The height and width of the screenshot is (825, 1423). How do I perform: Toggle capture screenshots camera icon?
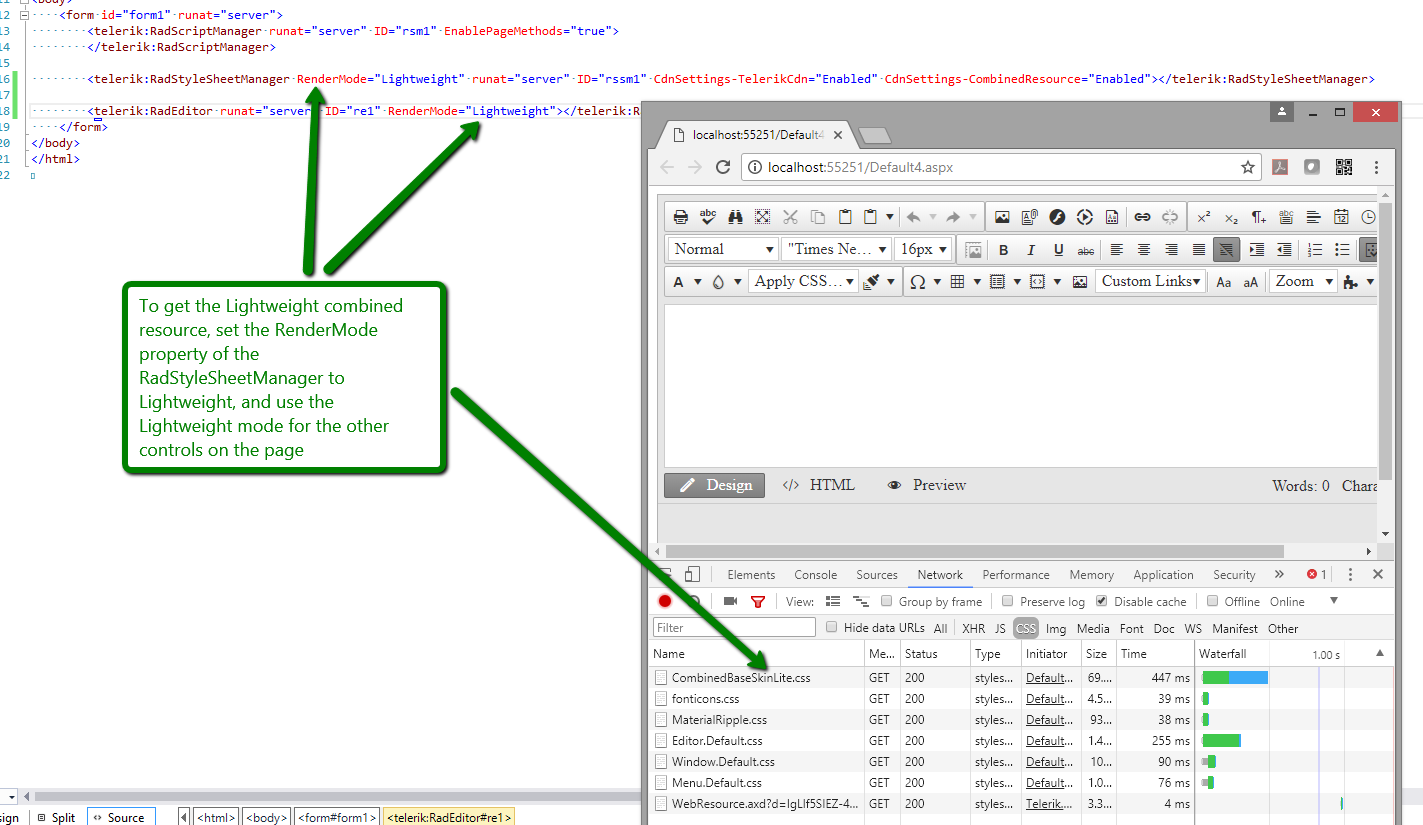[730, 601]
